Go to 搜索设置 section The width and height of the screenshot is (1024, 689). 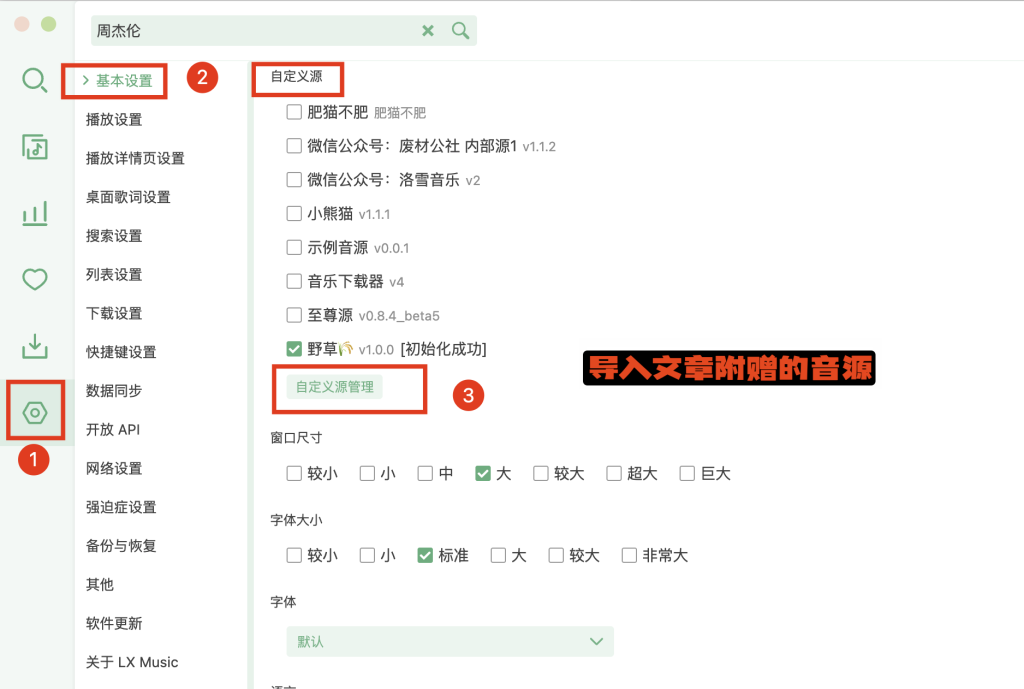(114, 236)
